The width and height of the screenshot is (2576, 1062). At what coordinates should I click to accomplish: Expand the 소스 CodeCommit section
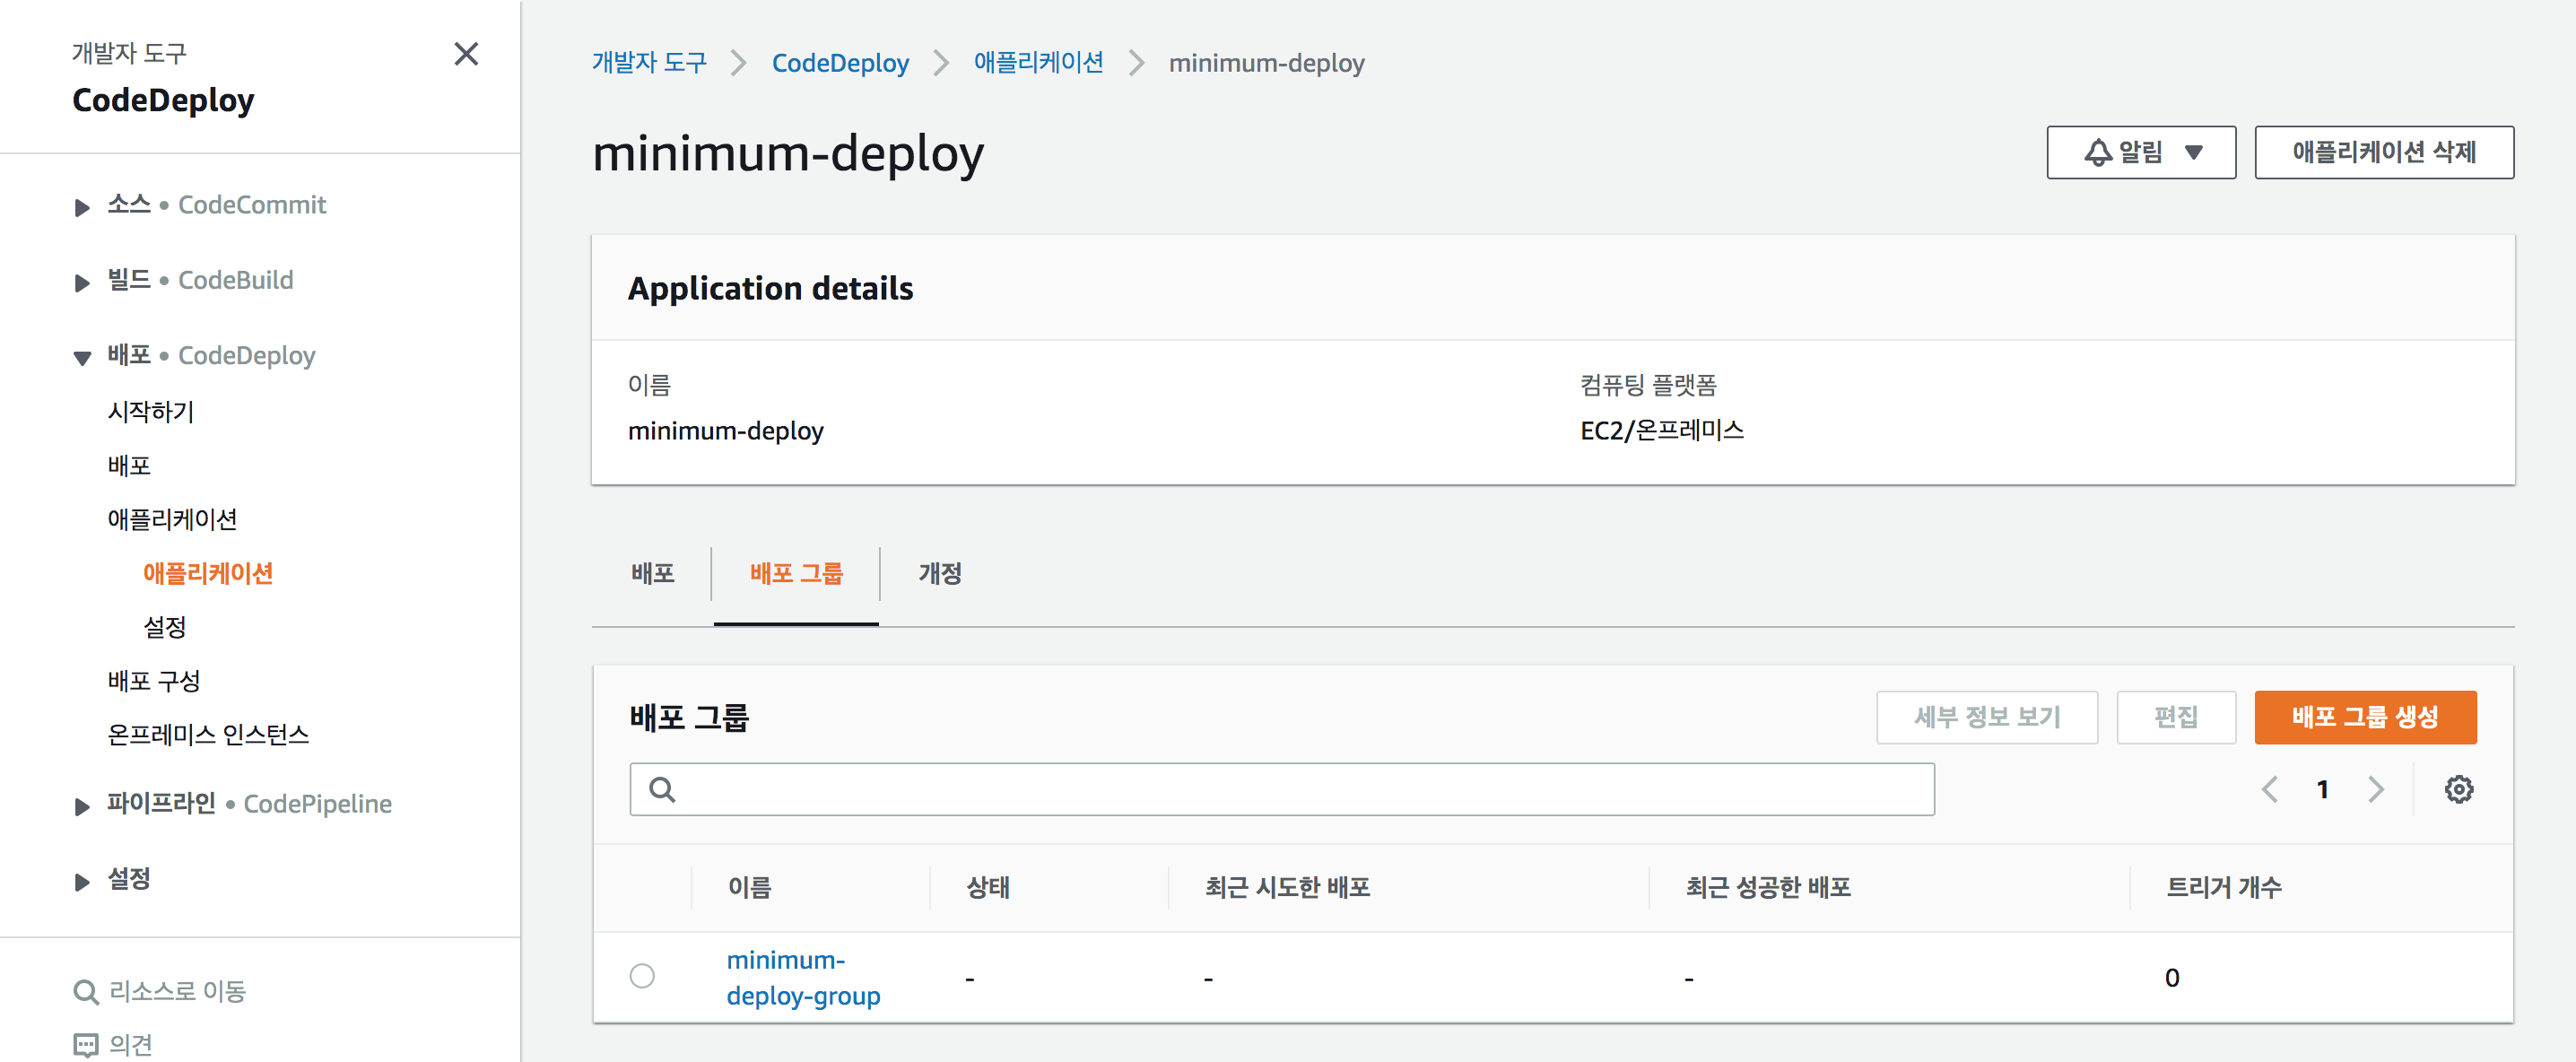[x=82, y=207]
